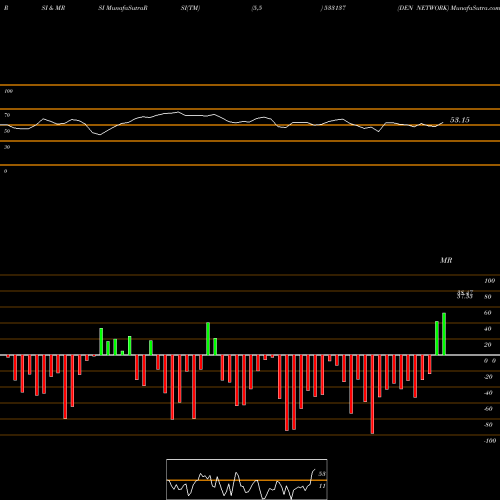Click the MR axis label '40'
The width and height of the screenshot is (500, 500).
487,329
